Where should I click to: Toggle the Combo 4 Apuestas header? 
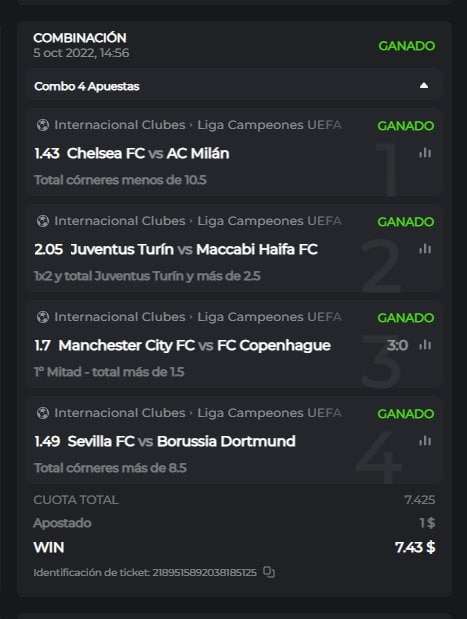tap(234, 86)
